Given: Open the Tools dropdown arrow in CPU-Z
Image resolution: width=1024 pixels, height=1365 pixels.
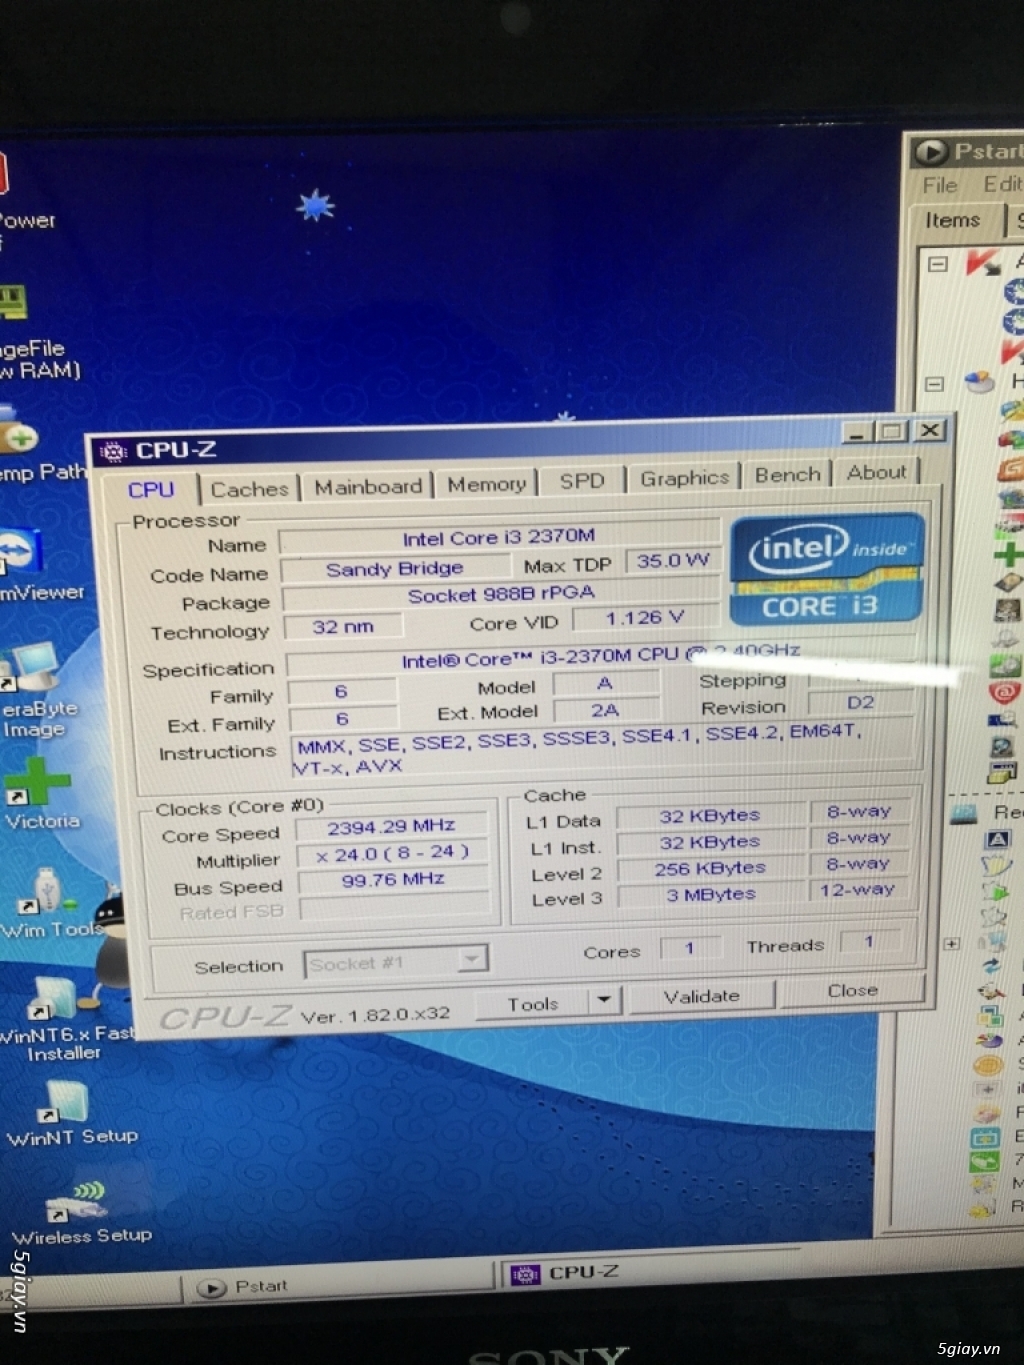Looking at the screenshot, I should [x=604, y=1001].
